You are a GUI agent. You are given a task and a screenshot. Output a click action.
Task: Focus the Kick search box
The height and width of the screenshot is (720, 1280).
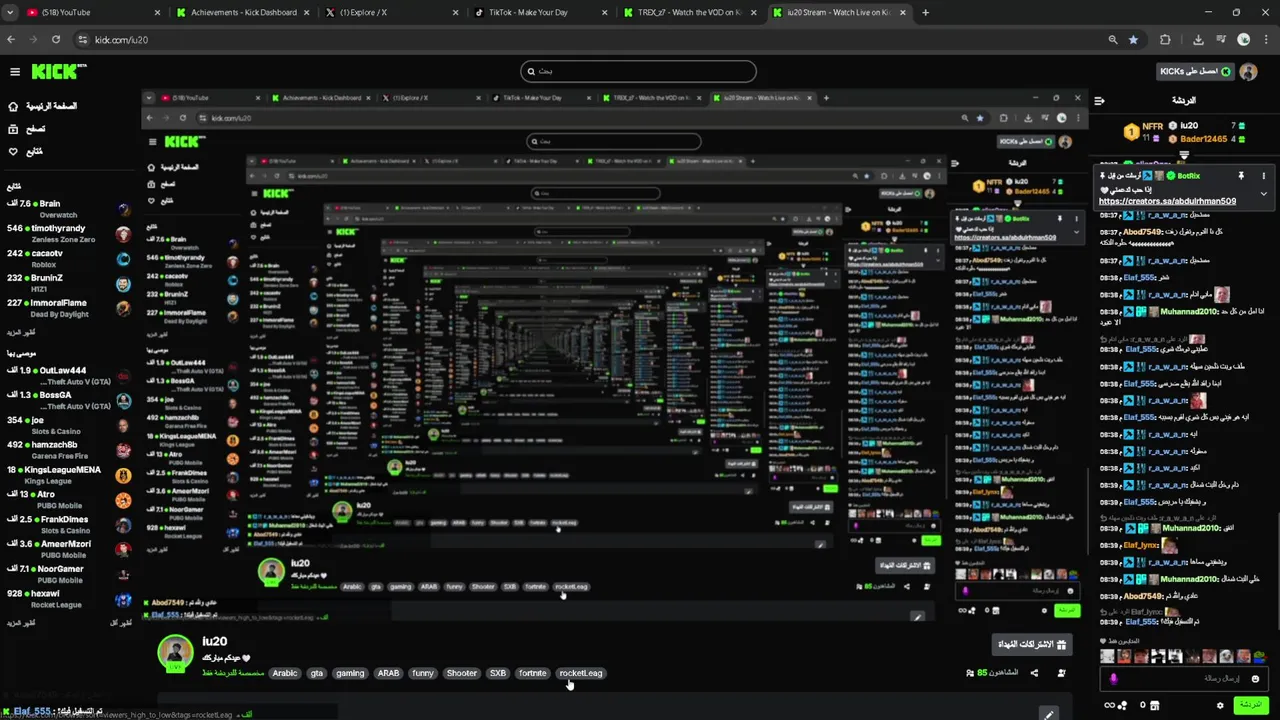pyautogui.click(x=638, y=71)
